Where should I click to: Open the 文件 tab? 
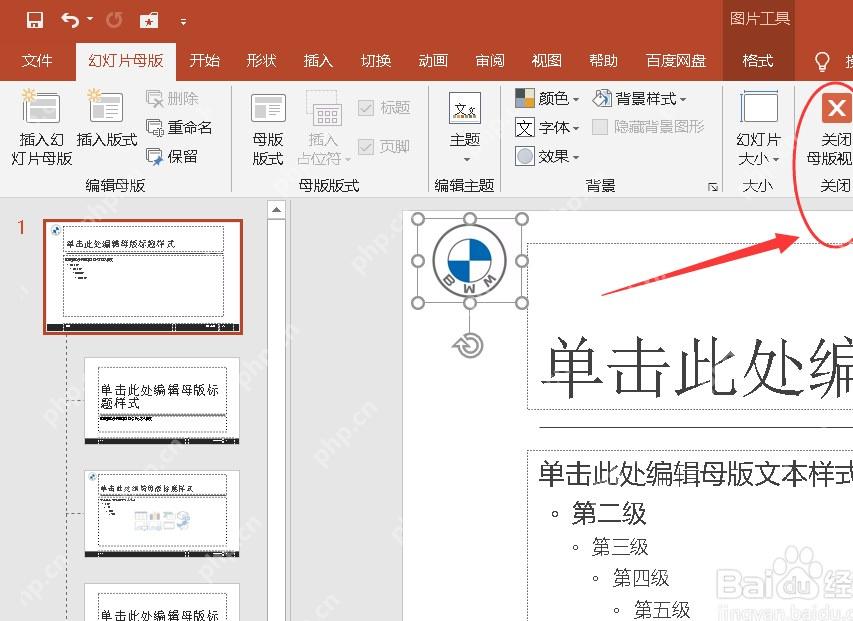pyautogui.click(x=37, y=60)
